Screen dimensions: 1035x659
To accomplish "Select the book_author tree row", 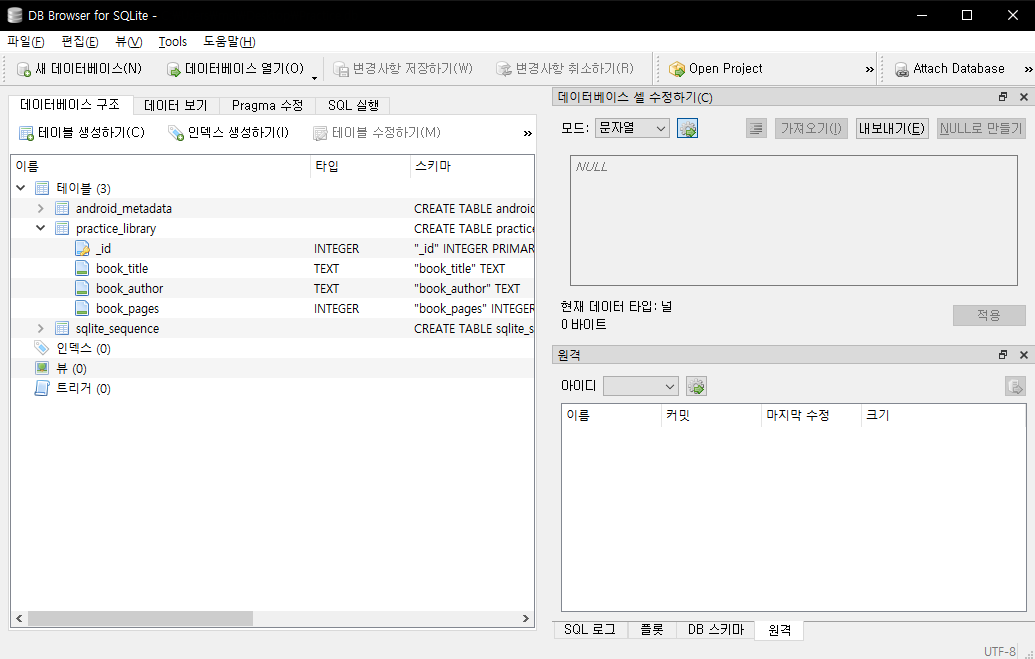I will (273, 289).
